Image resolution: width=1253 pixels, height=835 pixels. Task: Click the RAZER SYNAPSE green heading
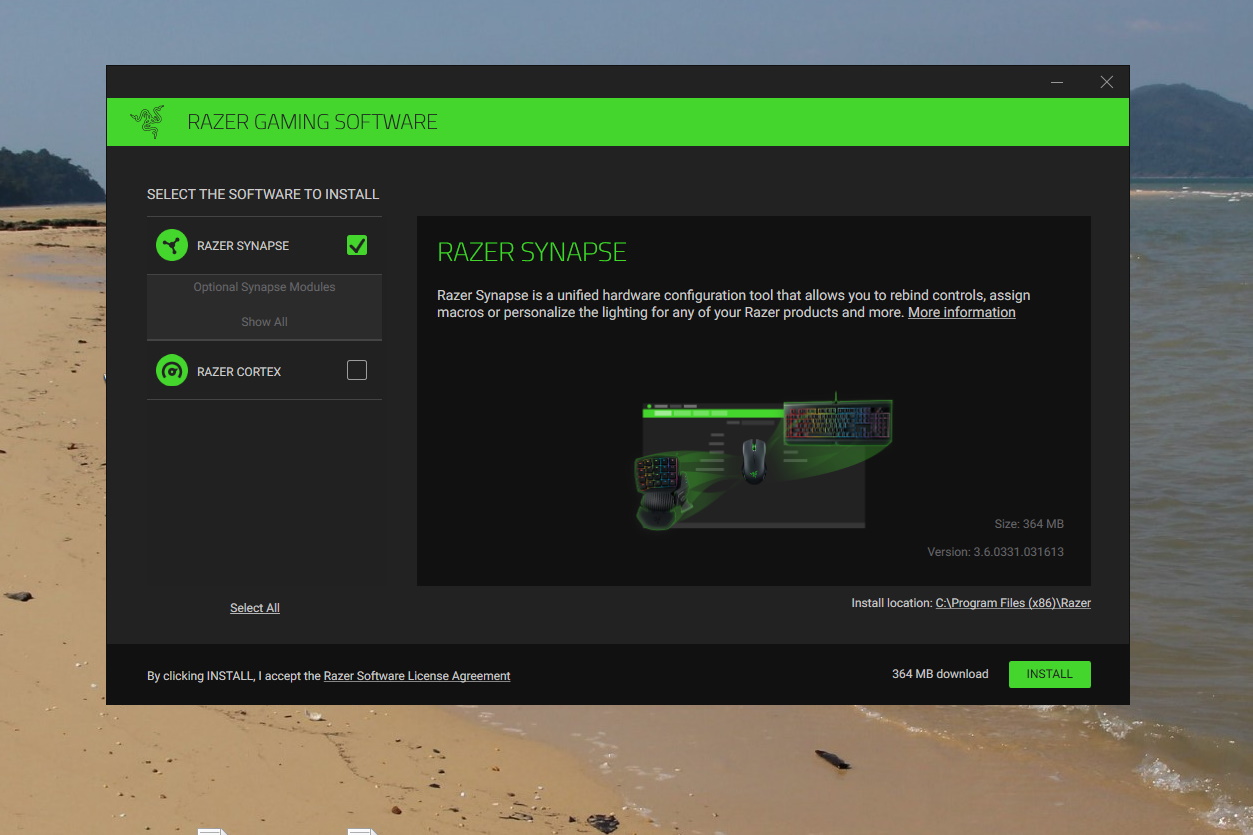click(x=532, y=252)
